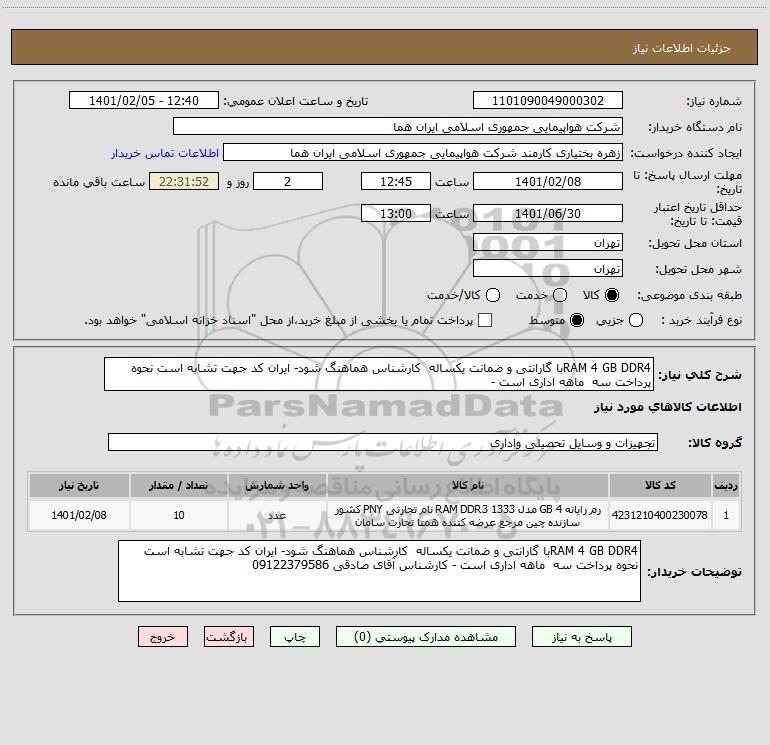Select the کالا radio button
This screenshot has width=770, height=745.
pos(612,295)
